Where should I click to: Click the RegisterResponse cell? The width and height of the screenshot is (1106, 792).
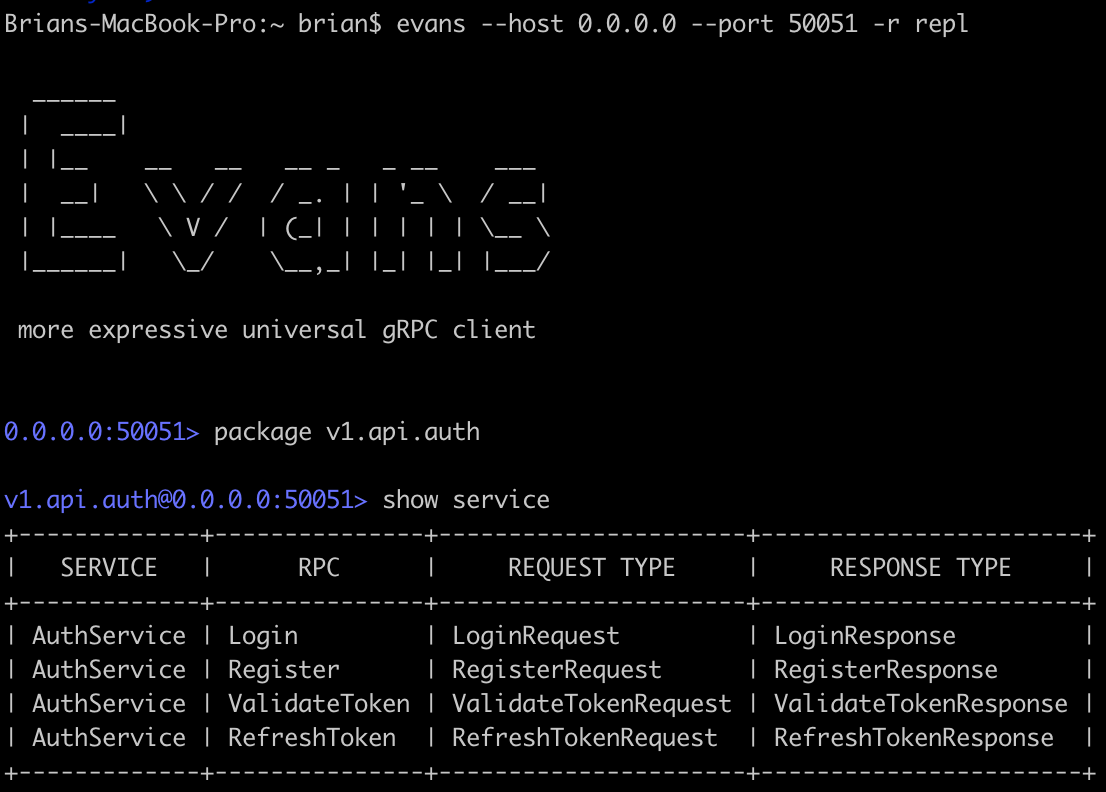coord(886,670)
